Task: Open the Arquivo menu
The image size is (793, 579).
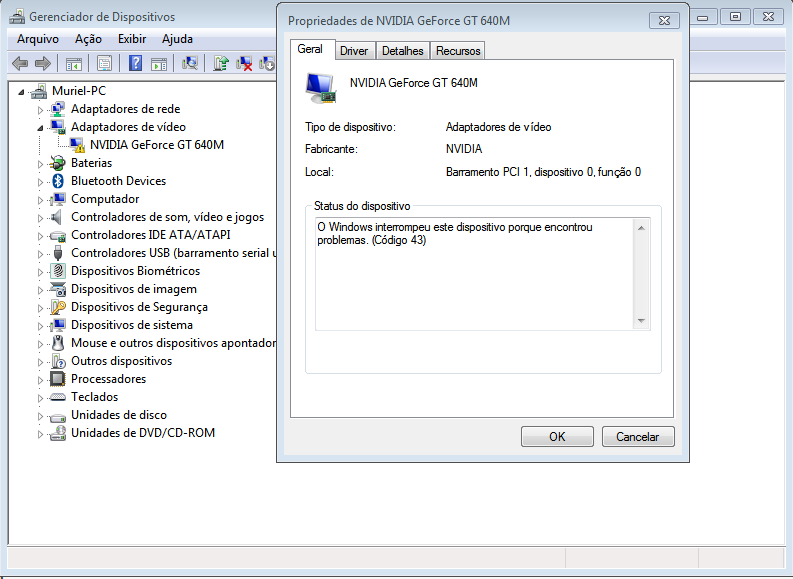Action: tap(38, 39)
